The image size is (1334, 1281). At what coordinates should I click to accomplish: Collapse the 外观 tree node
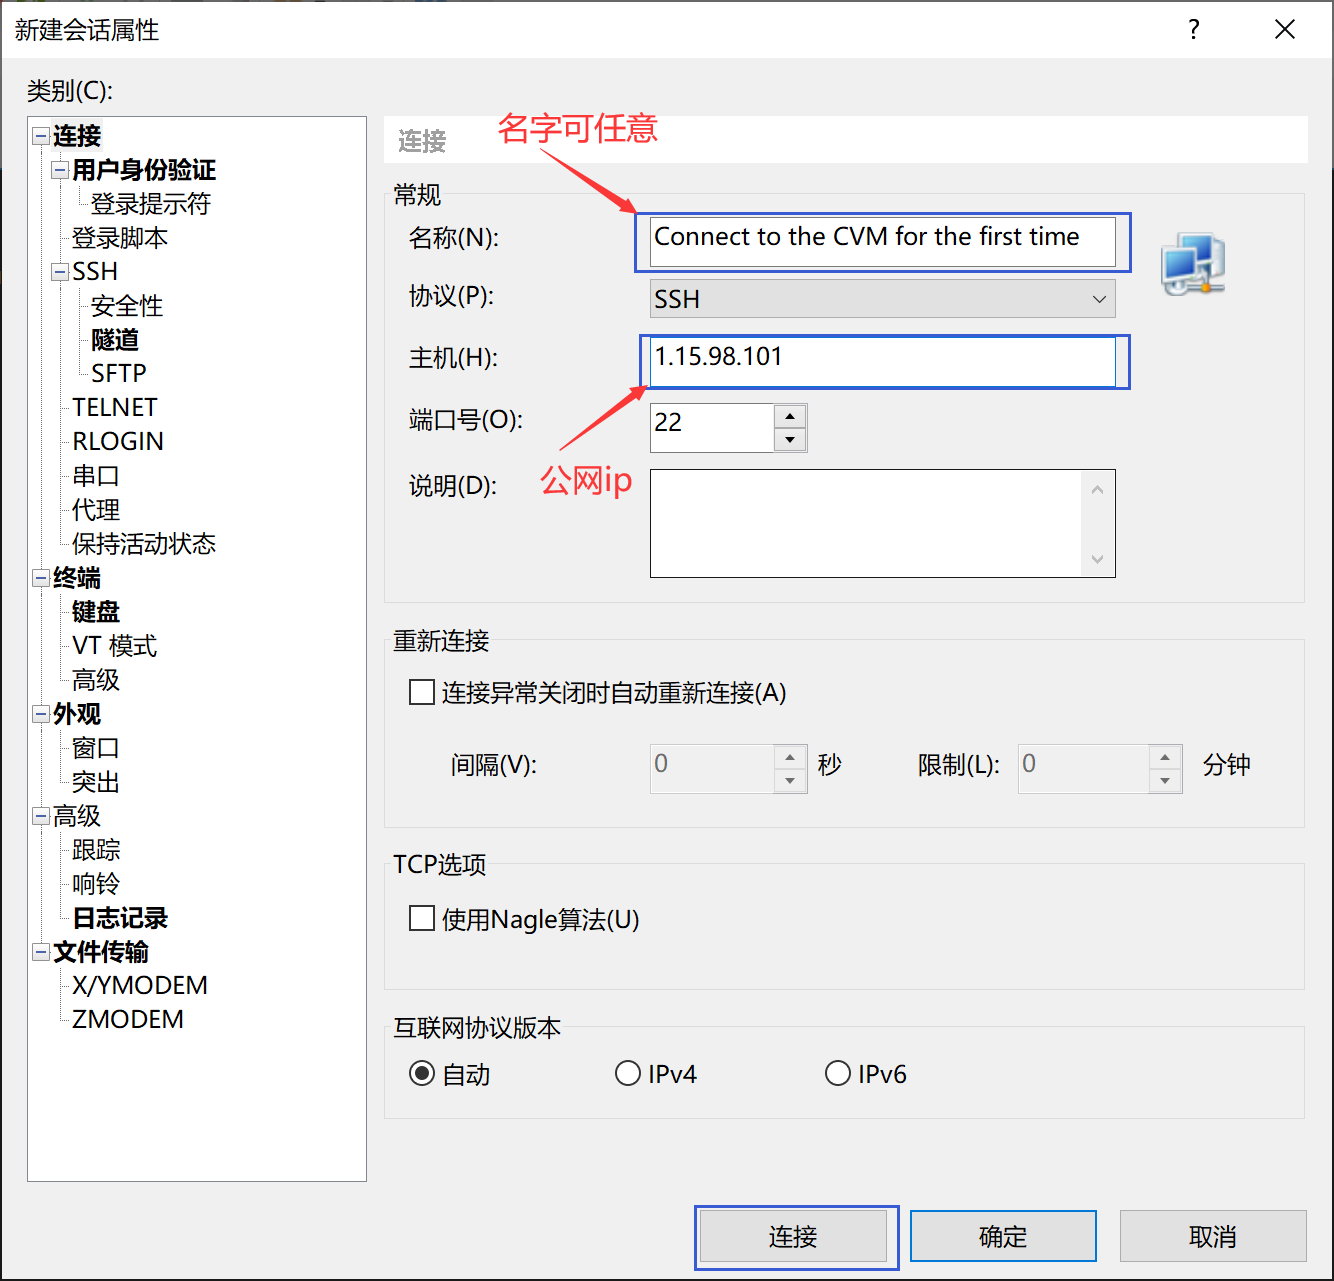41,714
